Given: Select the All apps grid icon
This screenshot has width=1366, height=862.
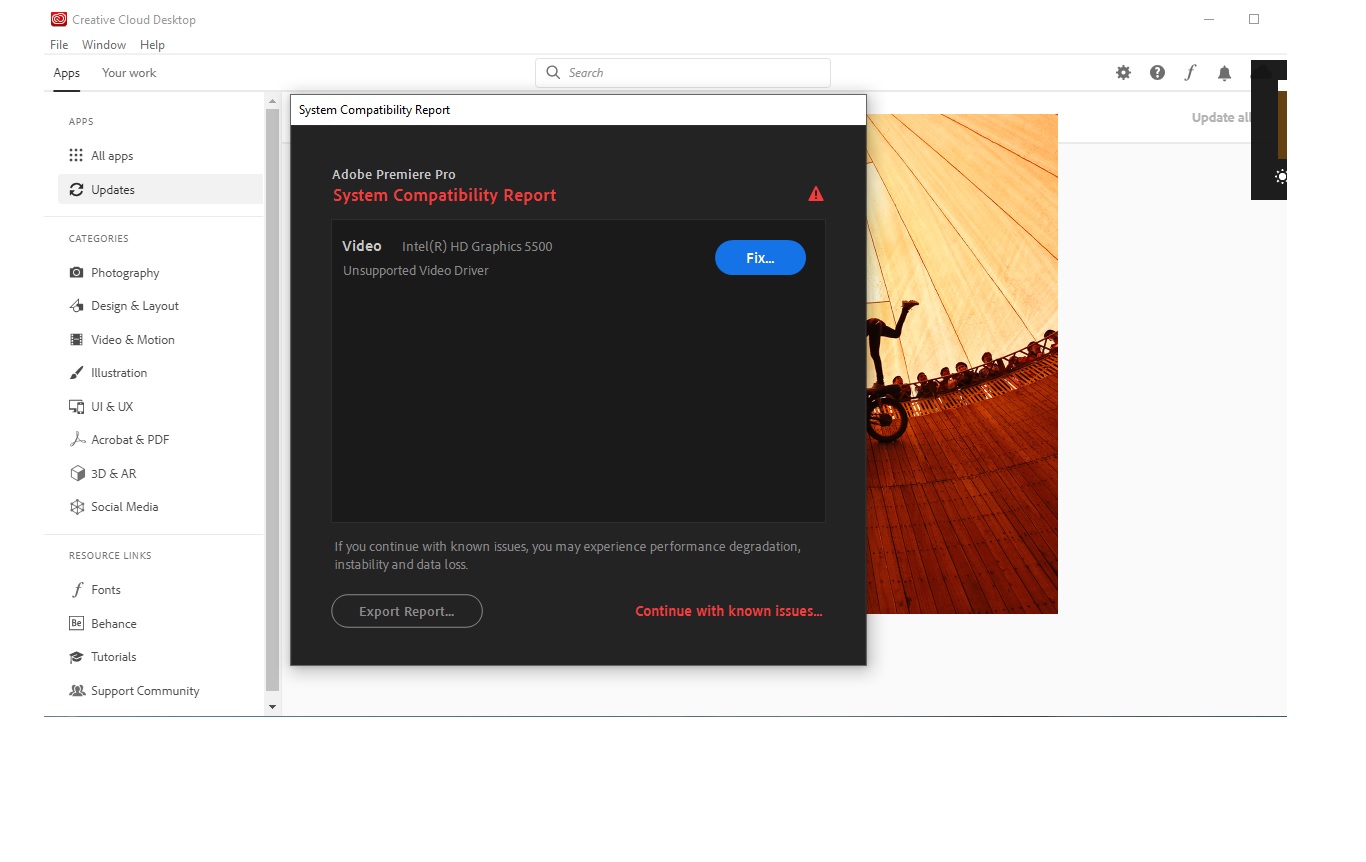Looking at the screenshot, I should point(75,155).
